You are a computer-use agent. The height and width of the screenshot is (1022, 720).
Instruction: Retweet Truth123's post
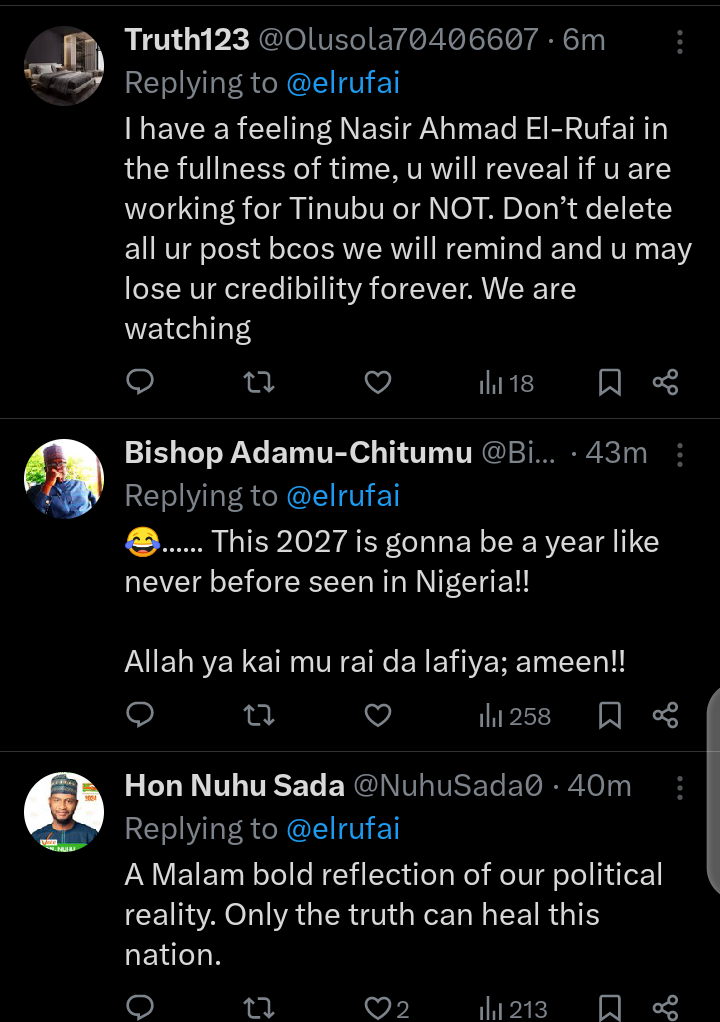pos(259,382)
